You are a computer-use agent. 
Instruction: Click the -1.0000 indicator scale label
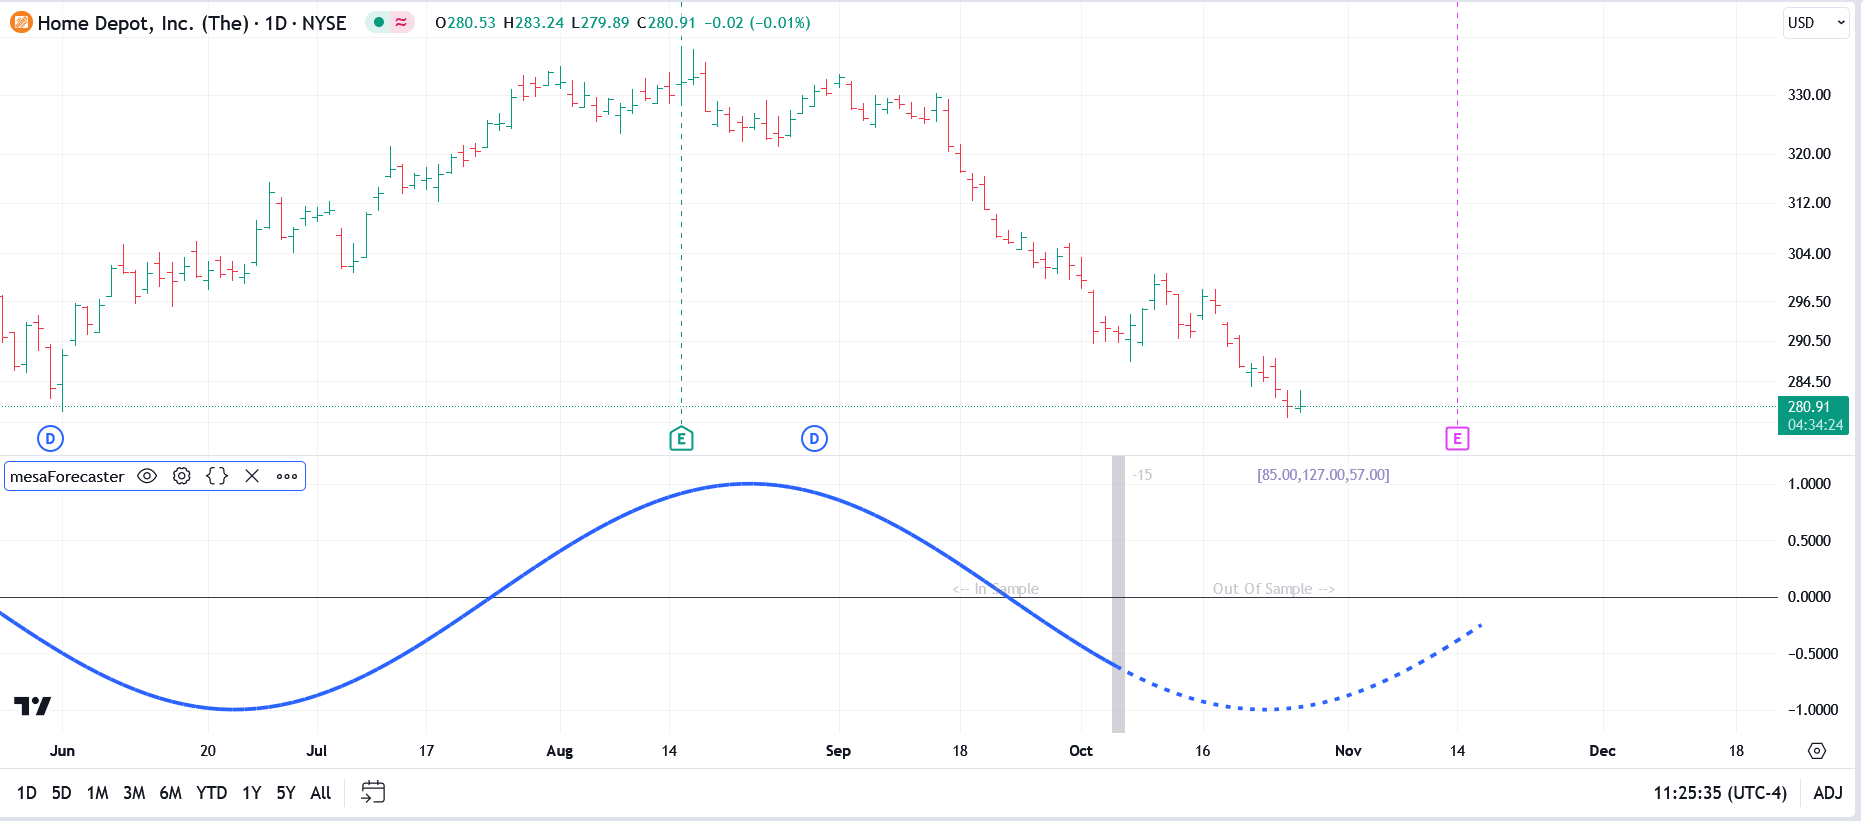coord(1813,710)
